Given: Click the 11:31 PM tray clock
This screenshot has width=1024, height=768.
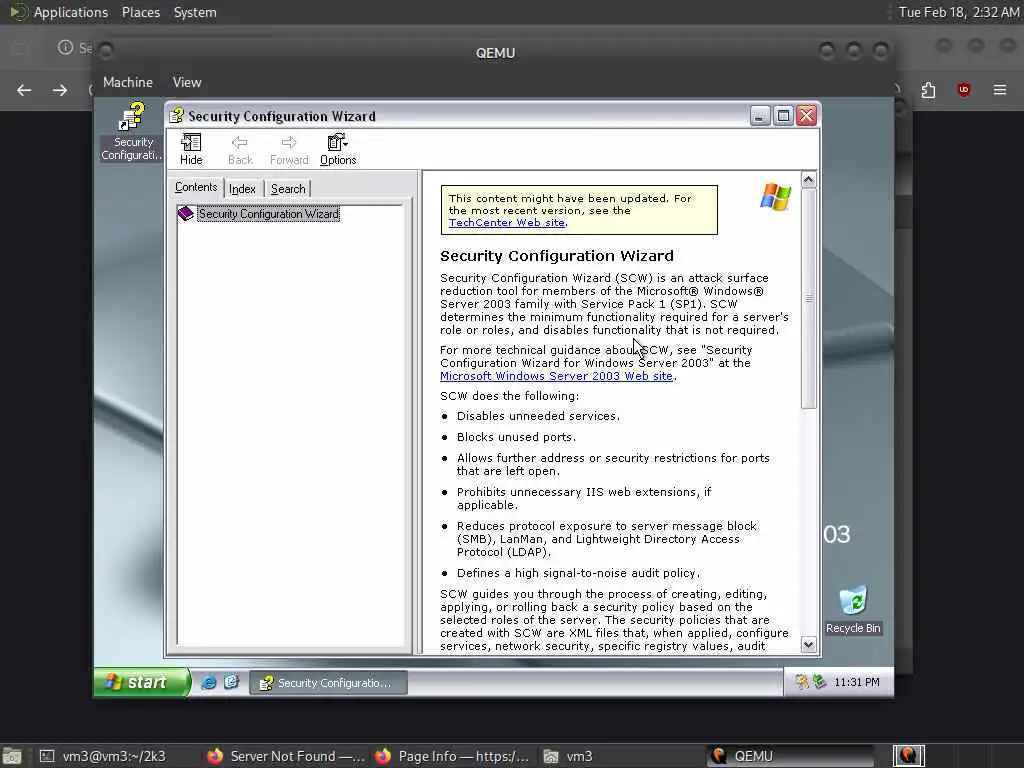Looking at the screenshot, I should pos(856,682).
